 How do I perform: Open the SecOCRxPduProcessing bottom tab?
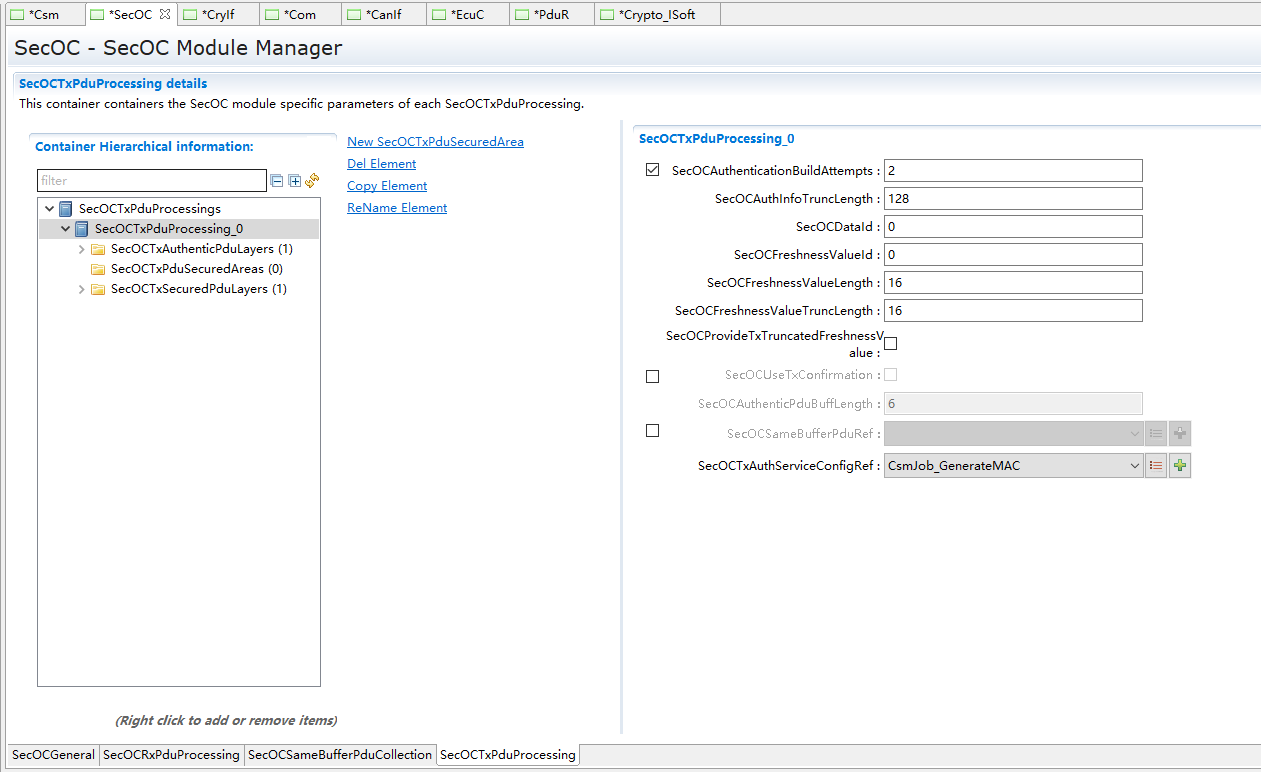point(171,755)
